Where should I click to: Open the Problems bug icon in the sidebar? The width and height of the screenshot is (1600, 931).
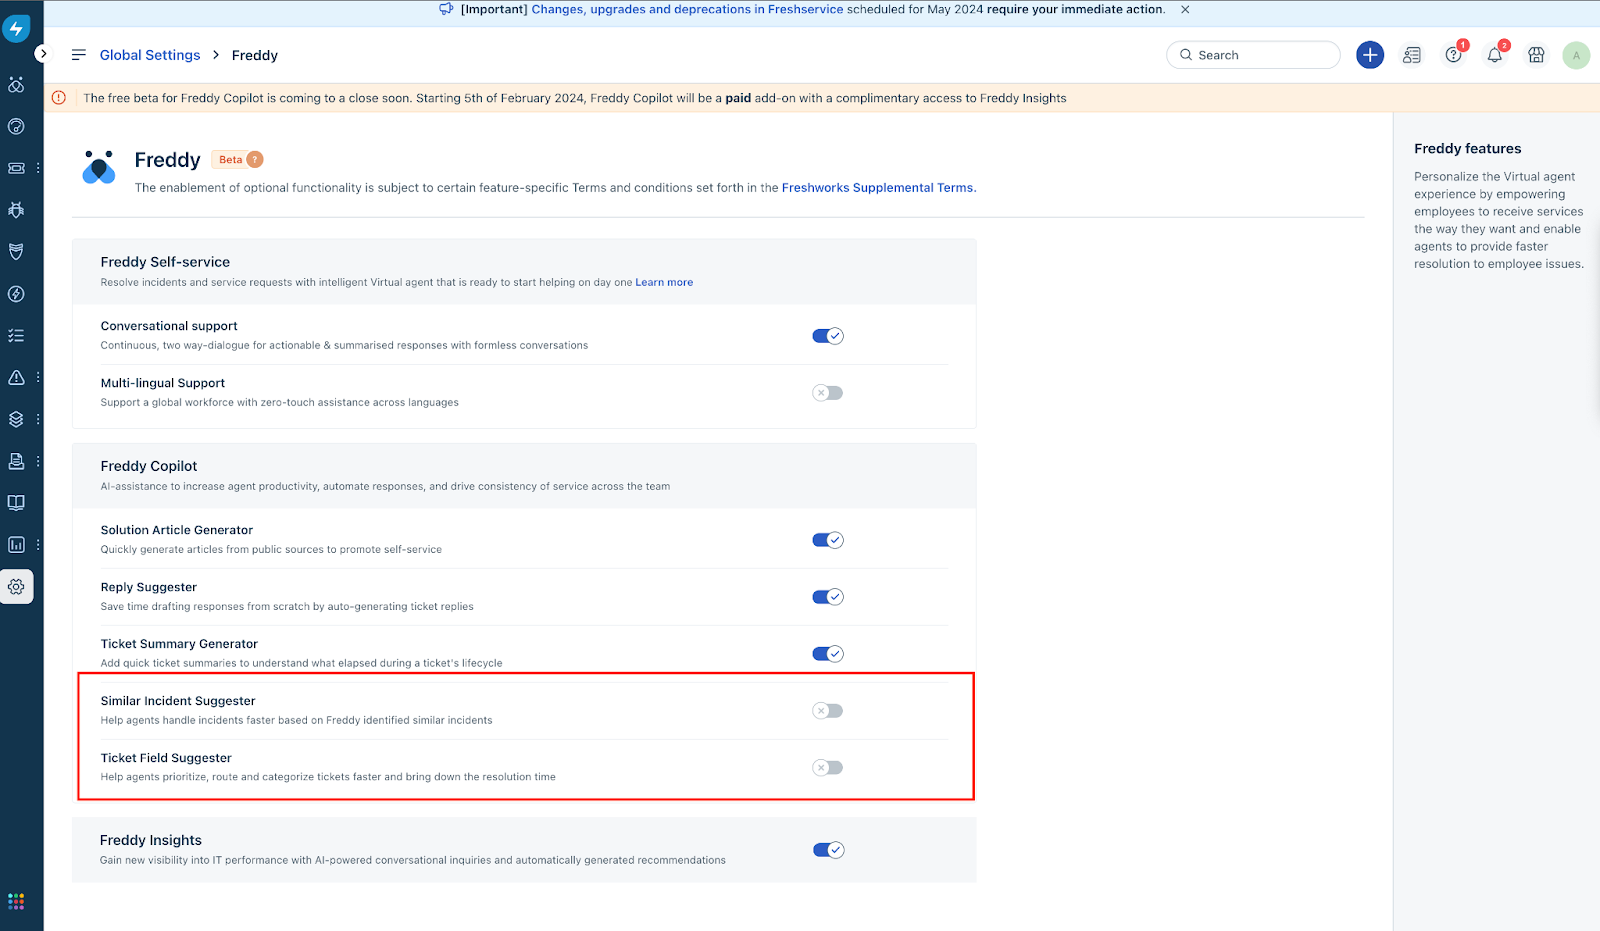pos(16,210)
